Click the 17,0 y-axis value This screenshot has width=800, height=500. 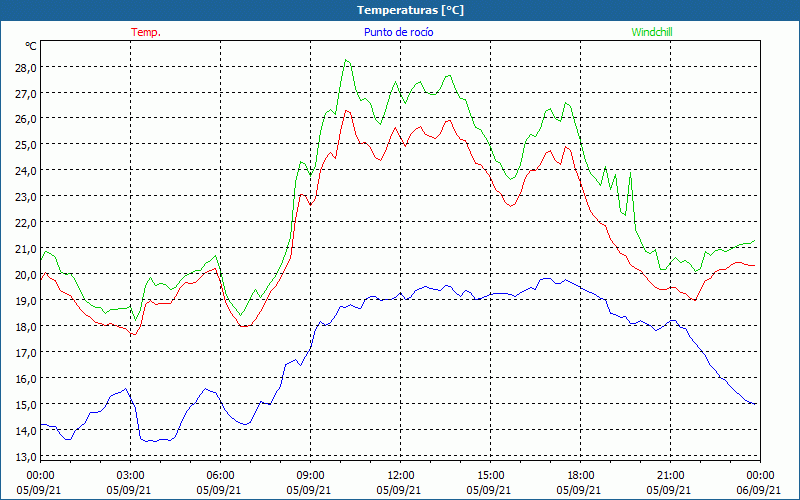point(26,353)
